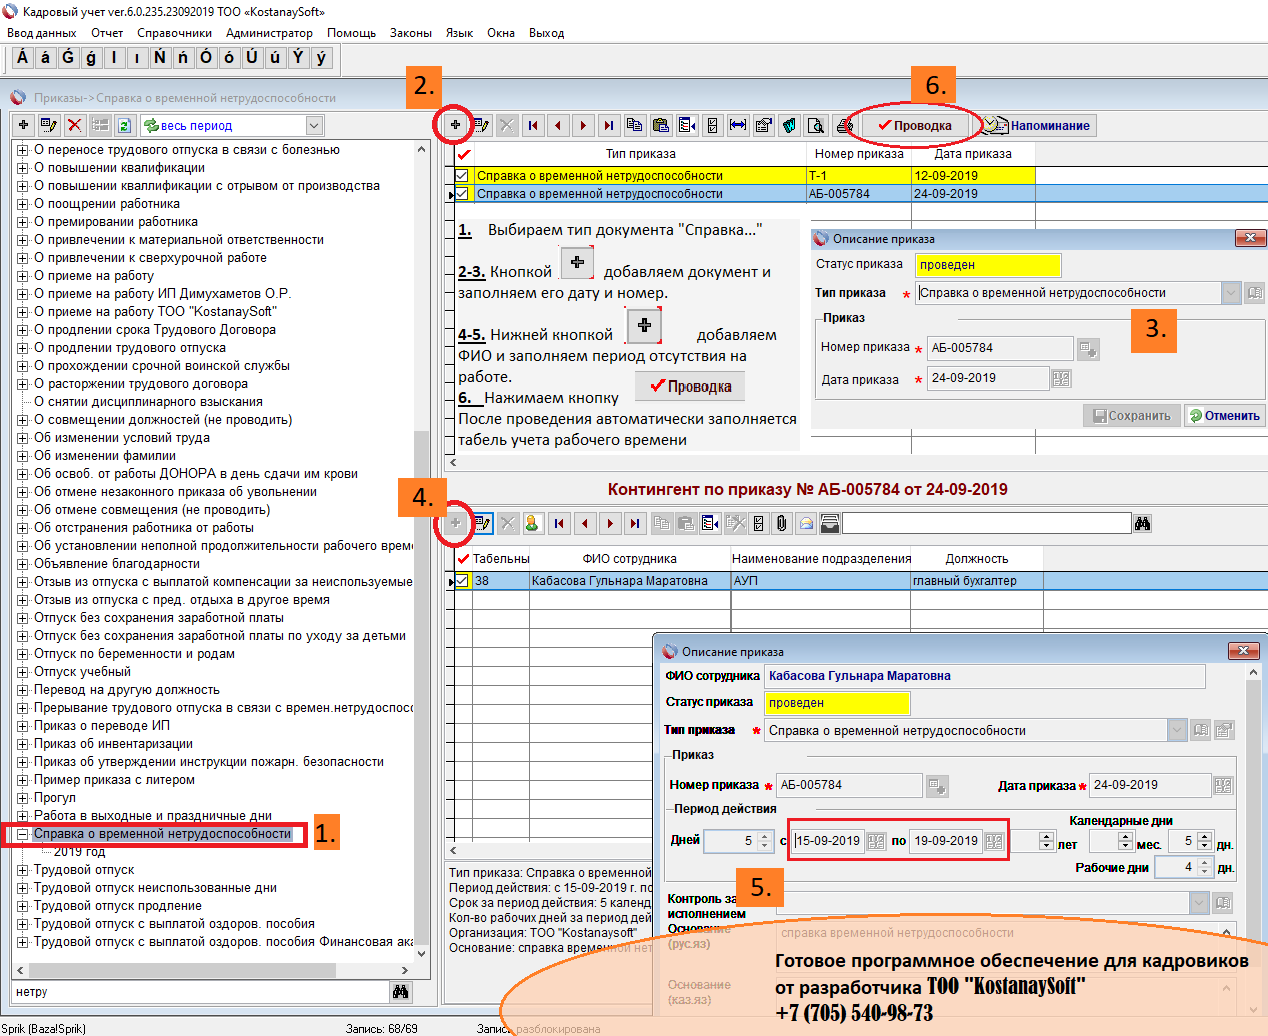Image resolution: width=1268 pixels, height=1036 pixels.
Task: Collapse 'Справка о временной нетрудоспособности' node
Action: [x=22, y=834]
